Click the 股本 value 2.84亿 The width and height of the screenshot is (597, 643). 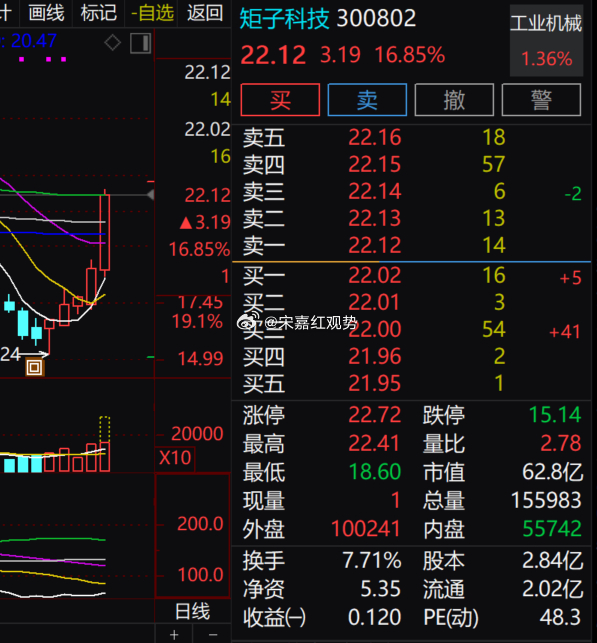pyautogui.click(x=552, y=561)
